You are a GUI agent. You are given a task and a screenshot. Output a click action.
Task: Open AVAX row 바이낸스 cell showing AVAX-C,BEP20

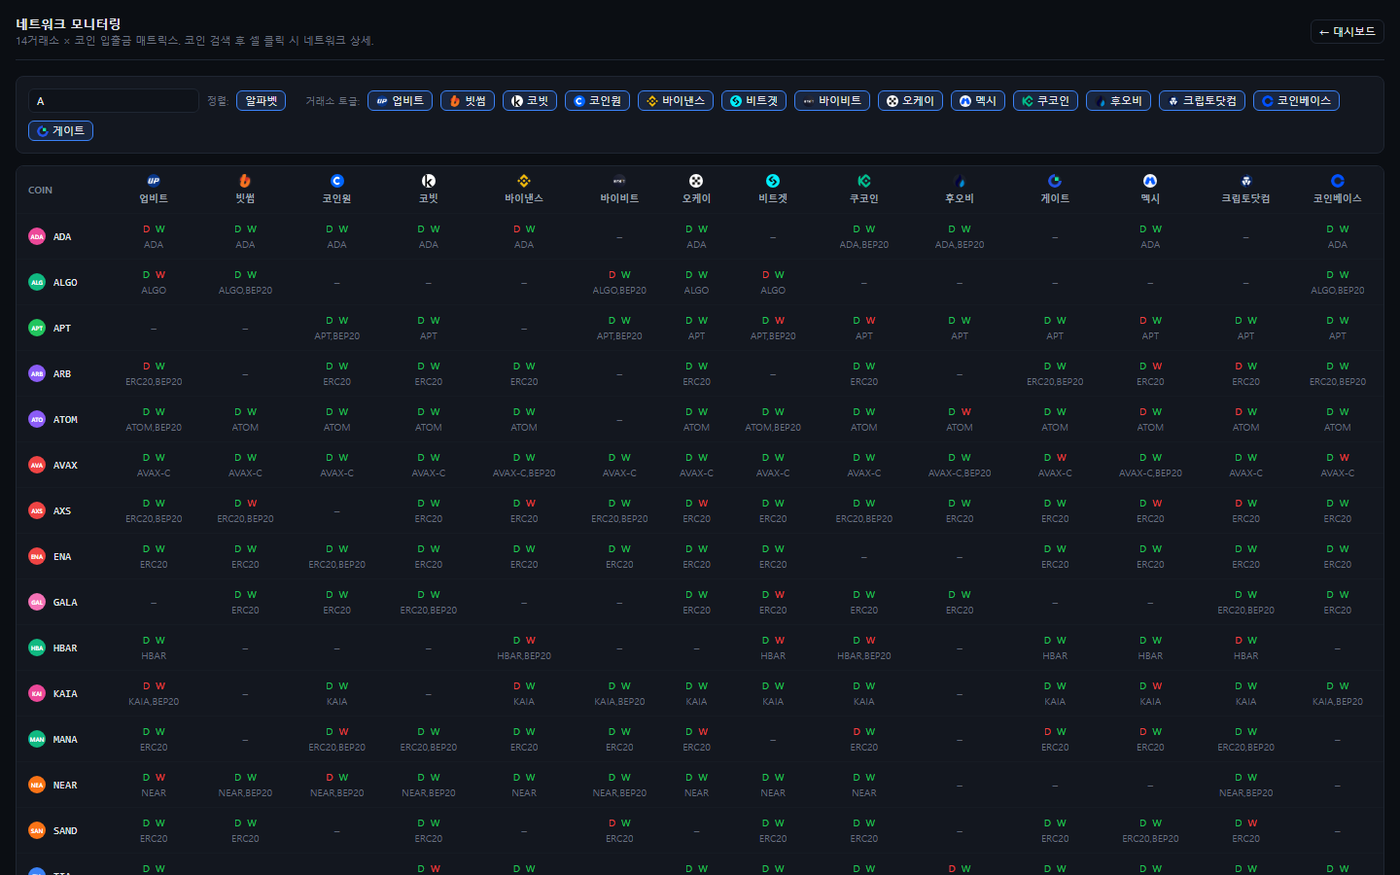tap(524, 465)
